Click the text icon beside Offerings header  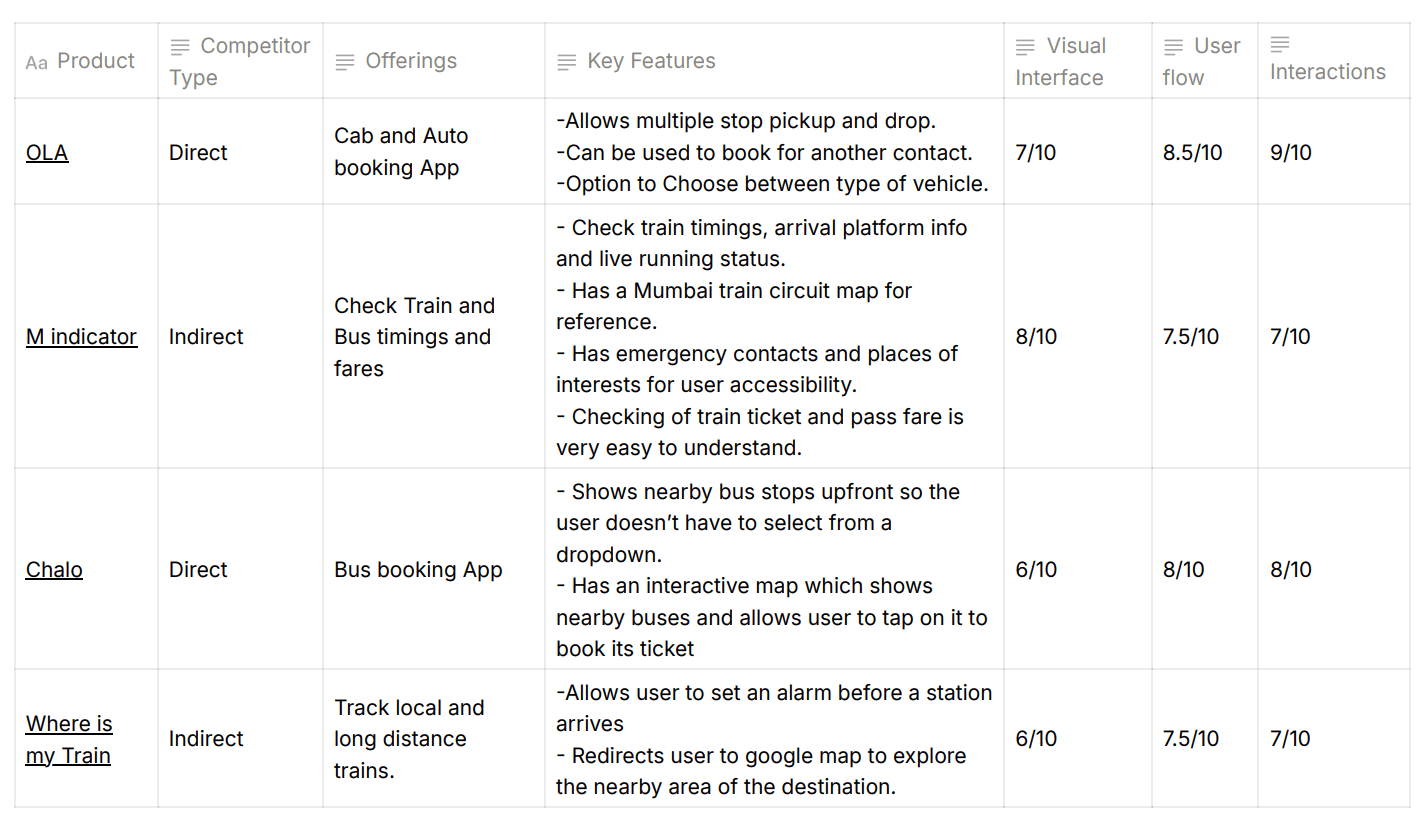coord(345,62)
